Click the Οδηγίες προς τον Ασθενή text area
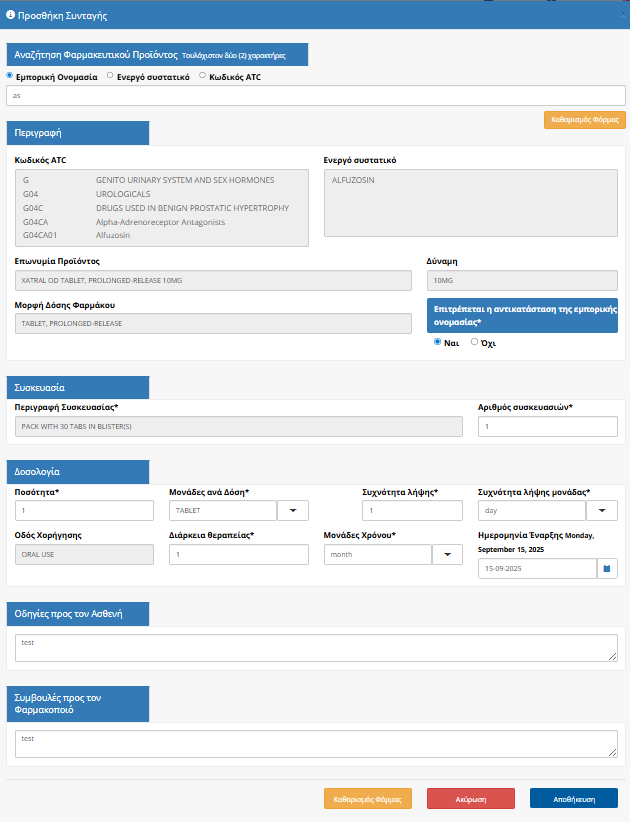The height and width of the screenshot is (822, 630). [315, 647]
